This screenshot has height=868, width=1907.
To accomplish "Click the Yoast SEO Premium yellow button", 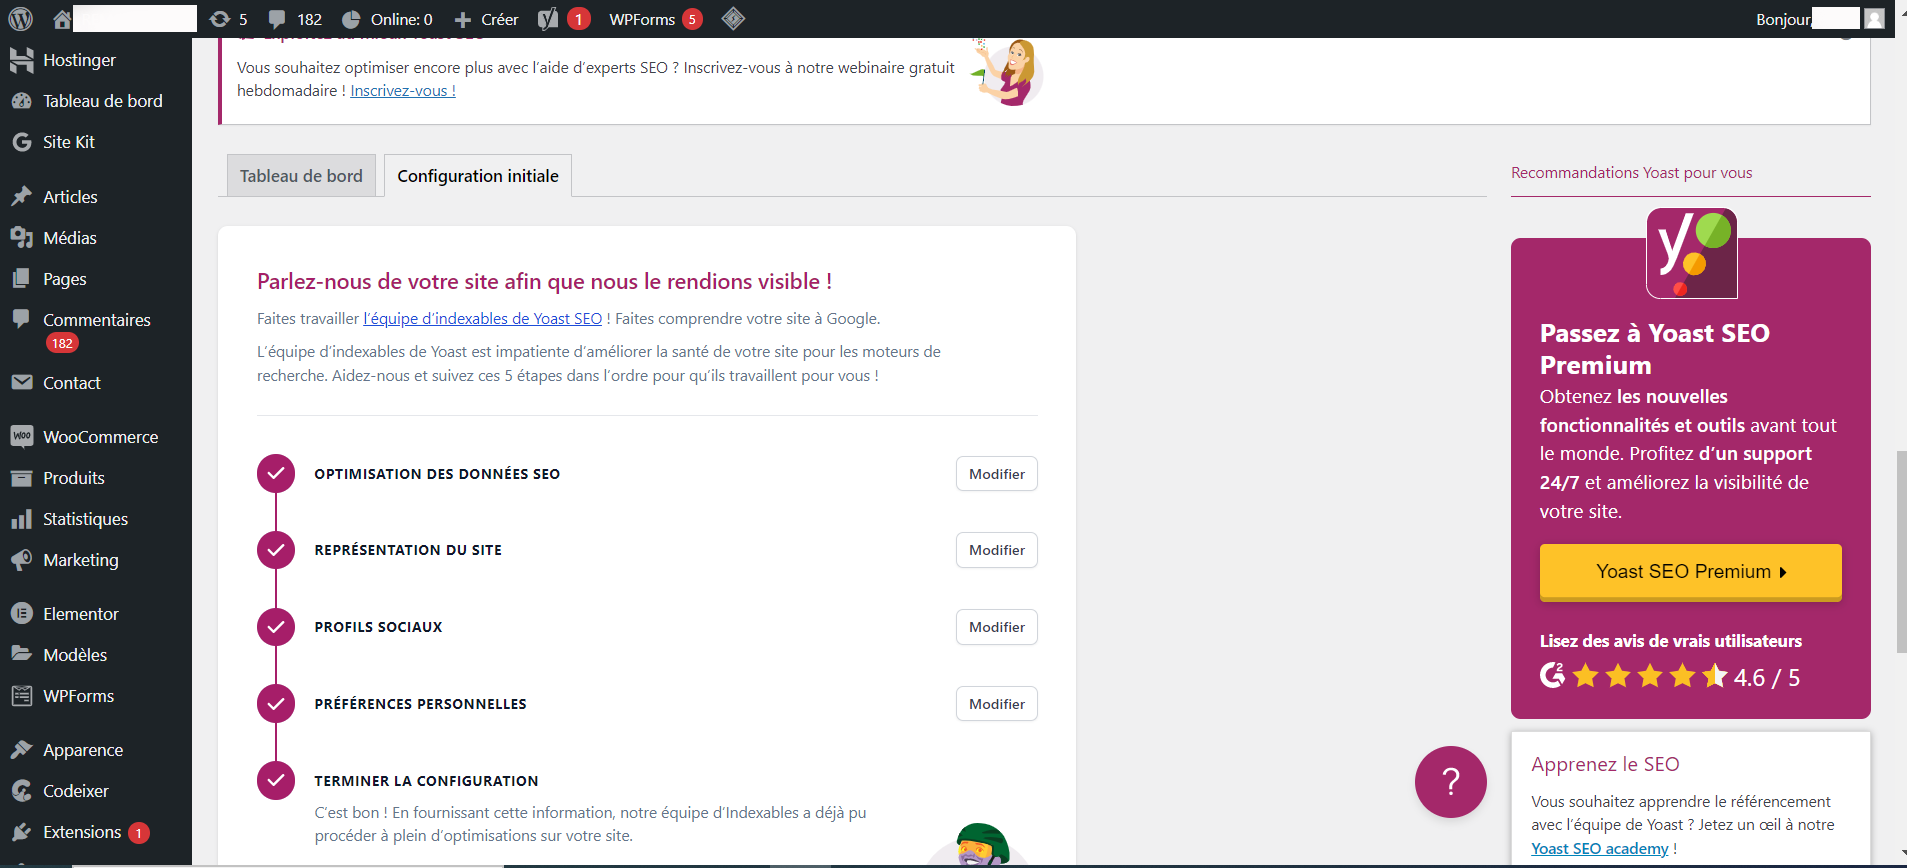I will click(x=1690, y=572).
